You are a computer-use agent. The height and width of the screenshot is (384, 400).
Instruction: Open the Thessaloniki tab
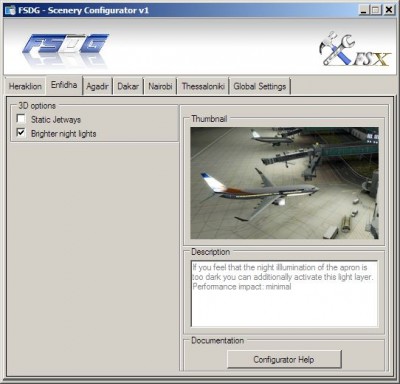[x=203, y=86]
